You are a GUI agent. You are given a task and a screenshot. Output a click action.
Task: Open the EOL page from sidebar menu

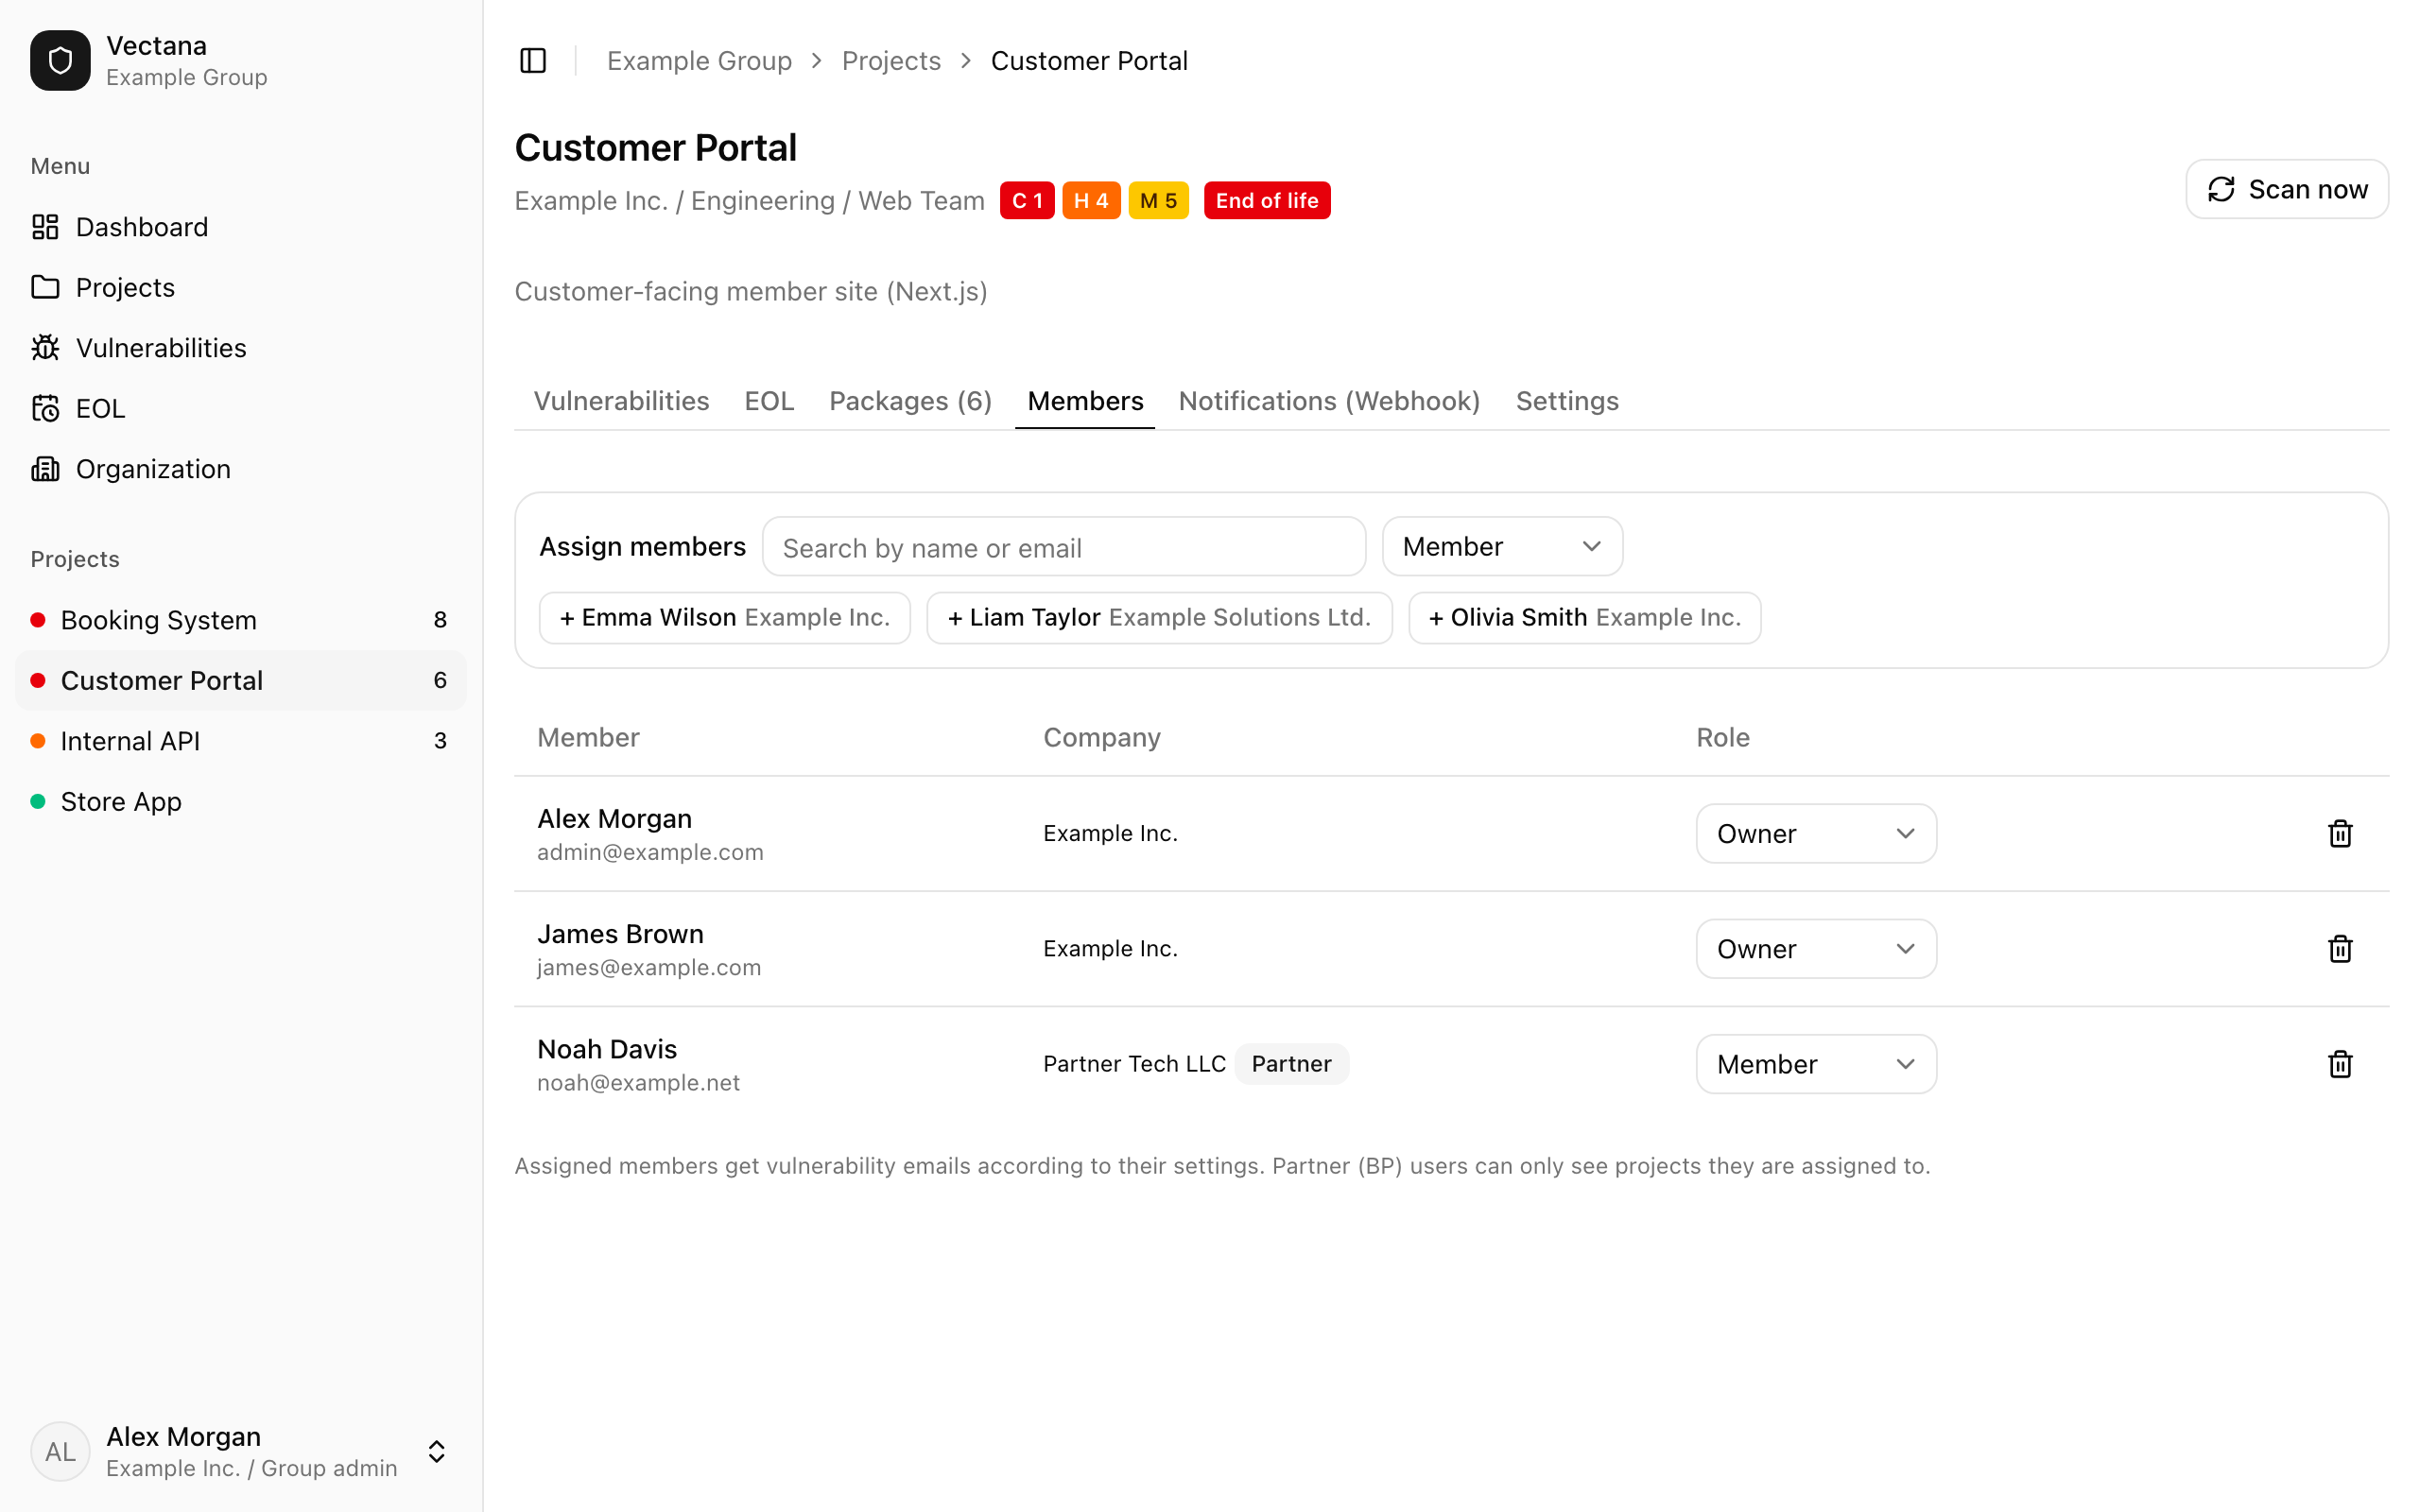tap(240, 408)
